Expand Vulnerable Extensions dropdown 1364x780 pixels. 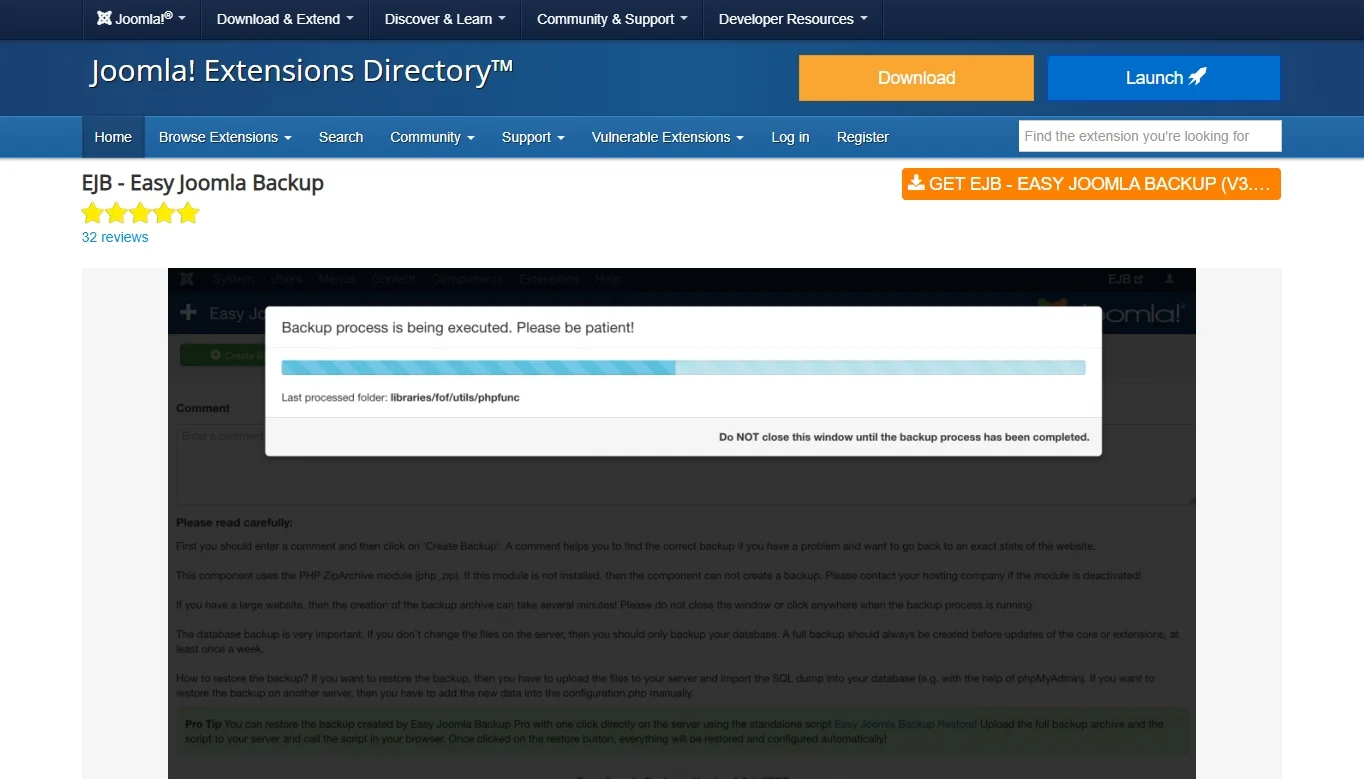pyautogui.click(x=667, y=137)
